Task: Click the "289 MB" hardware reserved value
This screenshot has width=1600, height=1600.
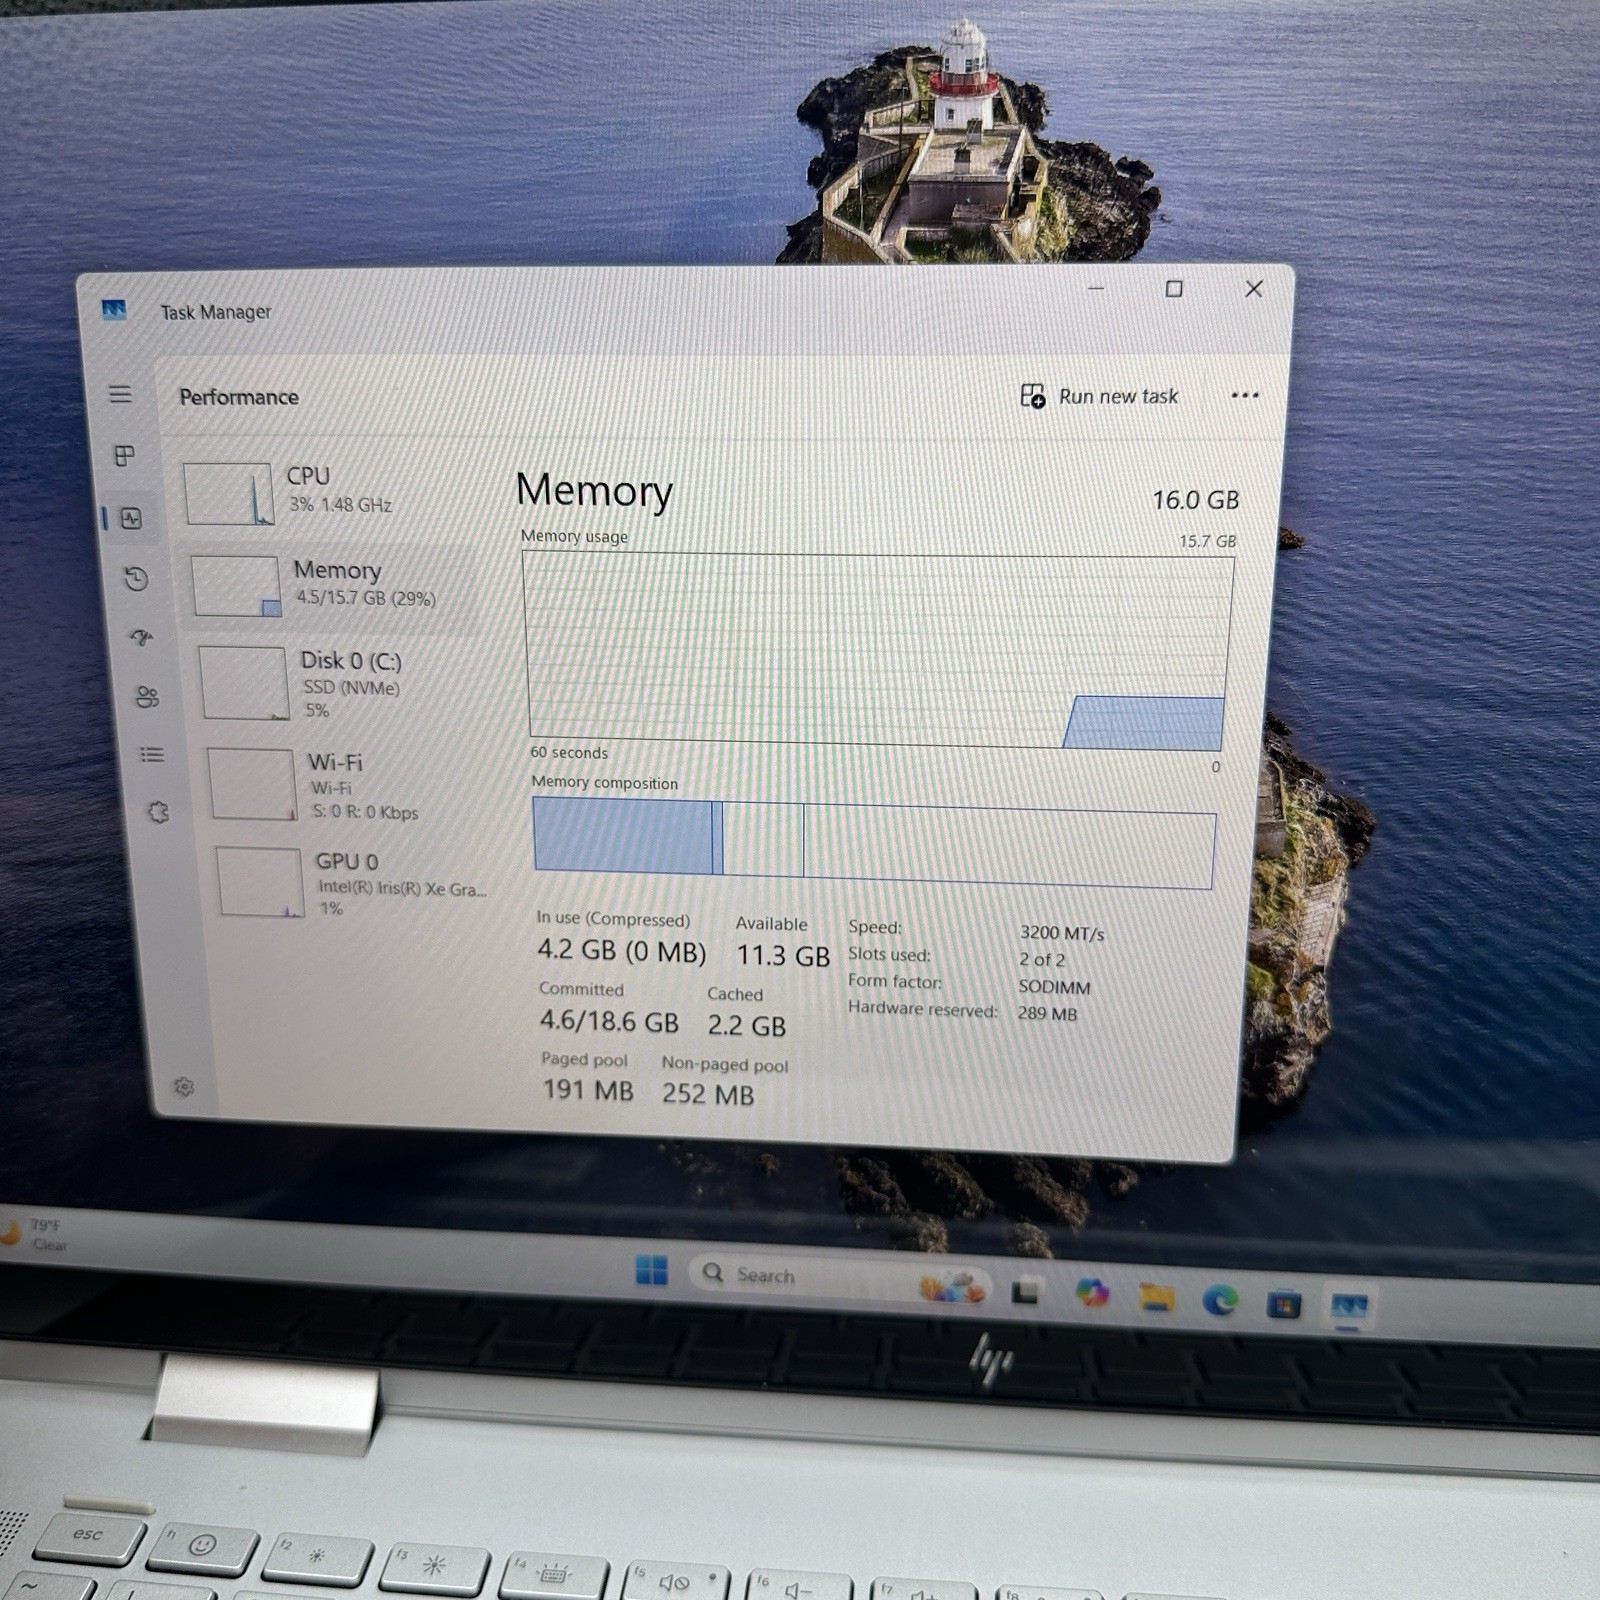Action: pyautogui.click(x=1048, y=1013)
